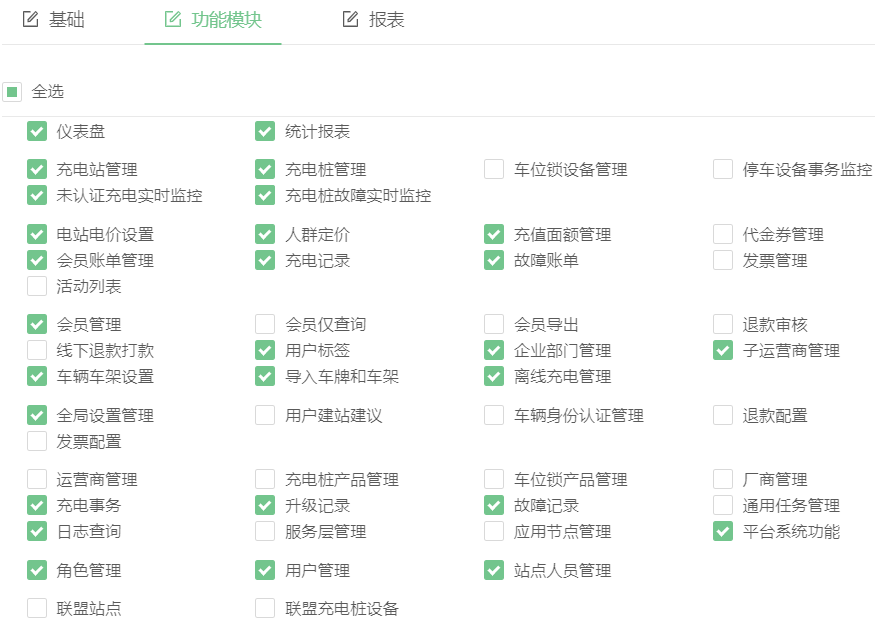Uncheck the 平台系统功能 checkbox
This screenshot has height=623, width=875.
723,531
